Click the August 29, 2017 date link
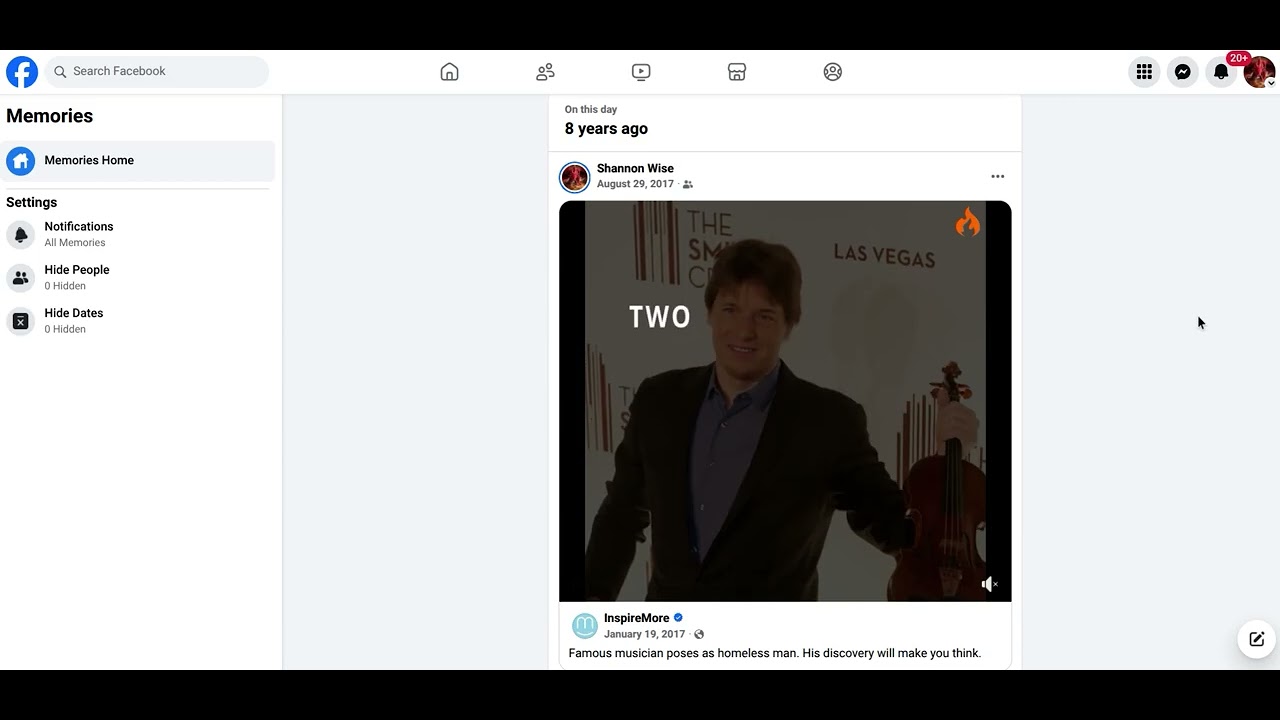 (x=635, y=184)
